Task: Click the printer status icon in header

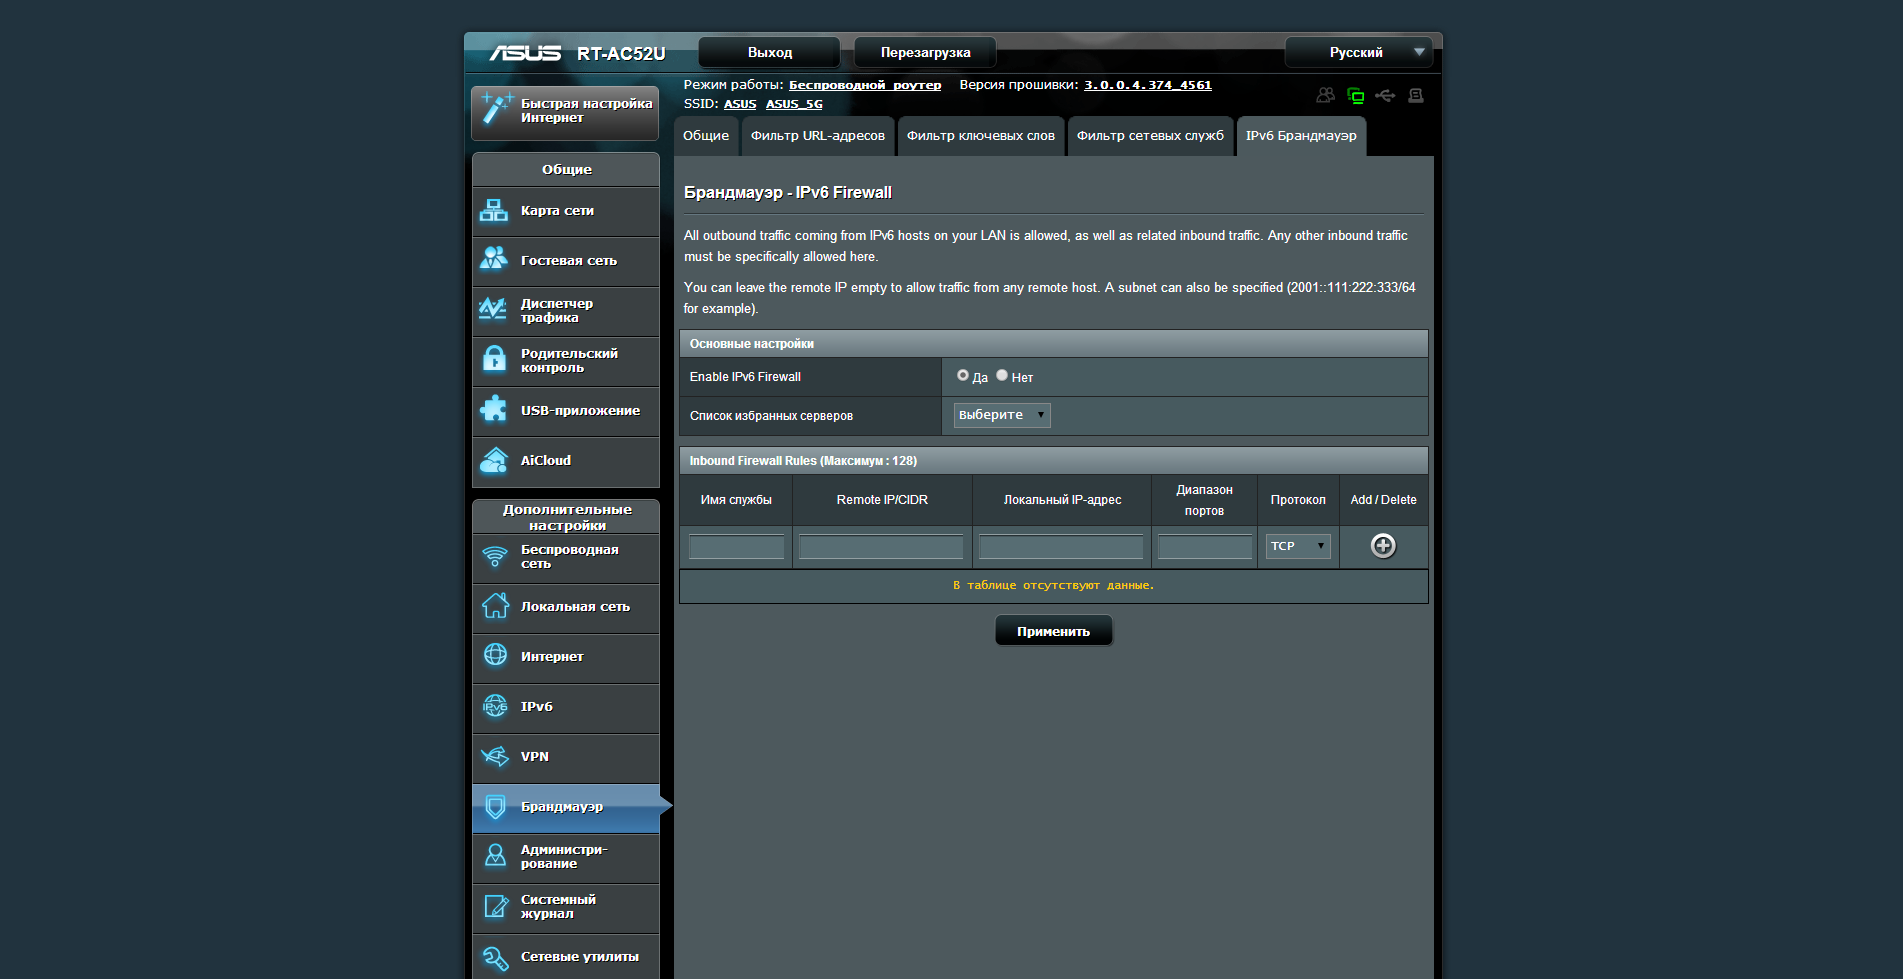Action: tap(1416, 96)
